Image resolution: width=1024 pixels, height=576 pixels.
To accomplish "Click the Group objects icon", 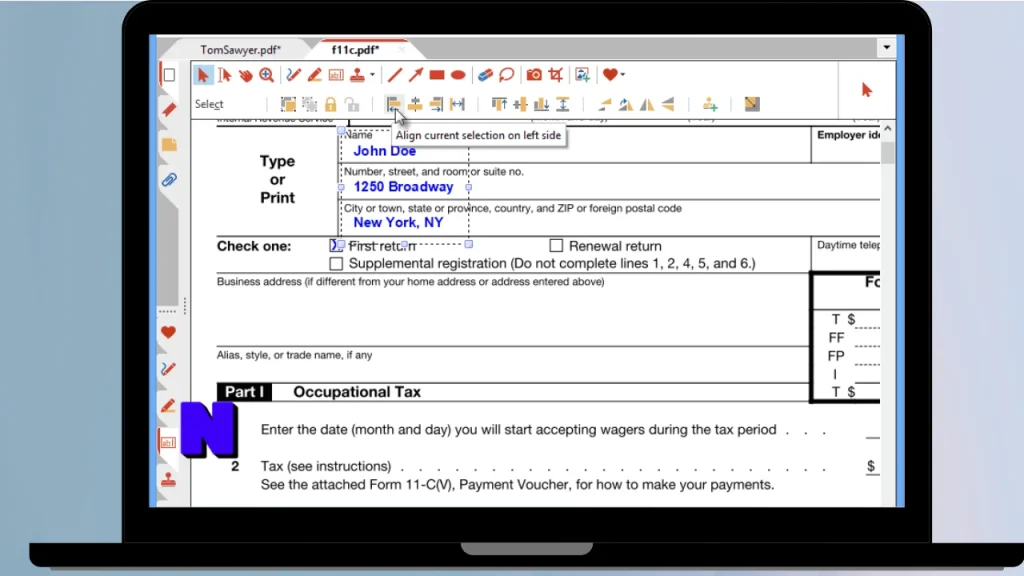I will 288,104.
